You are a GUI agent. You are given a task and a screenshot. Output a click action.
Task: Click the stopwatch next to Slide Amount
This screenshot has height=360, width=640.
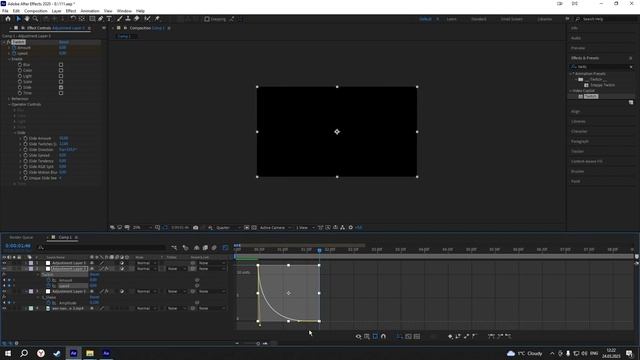pos(25,138)
